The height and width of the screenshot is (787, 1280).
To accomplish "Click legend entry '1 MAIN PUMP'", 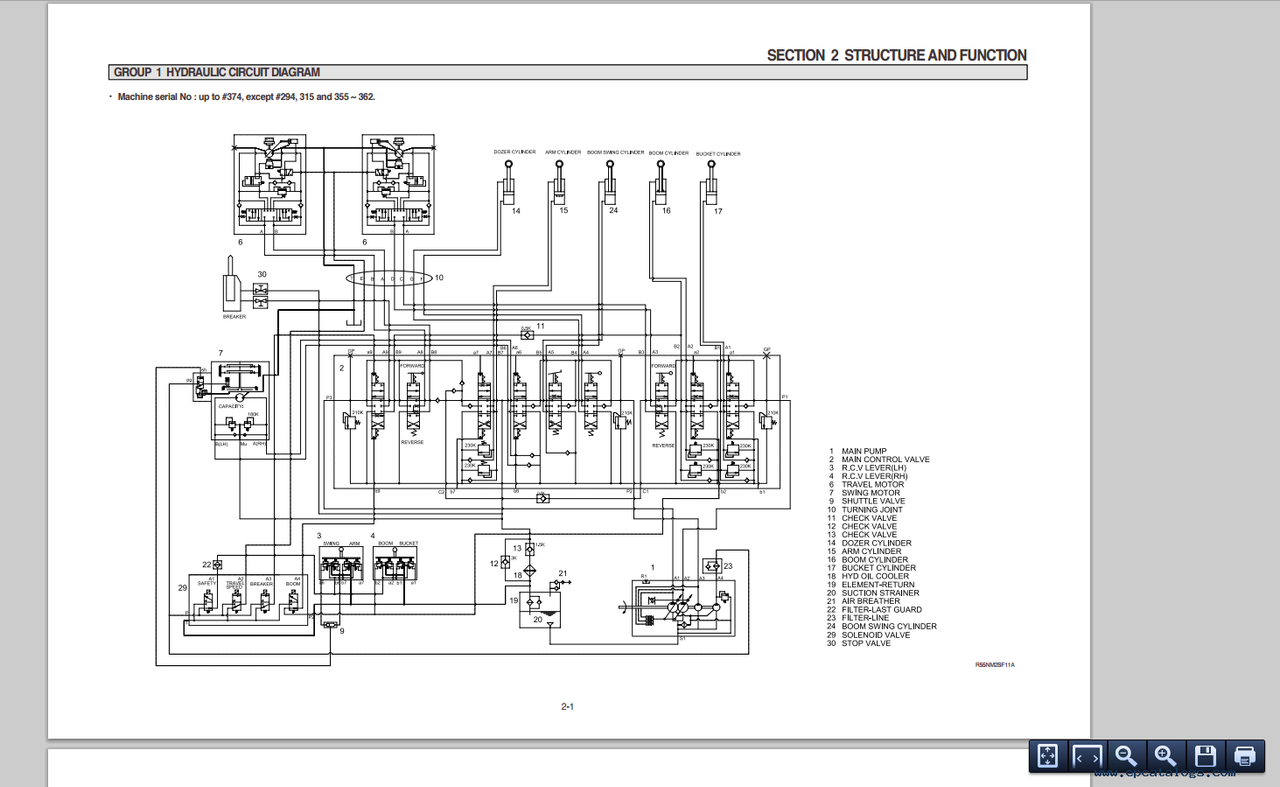I will (857, 452).
